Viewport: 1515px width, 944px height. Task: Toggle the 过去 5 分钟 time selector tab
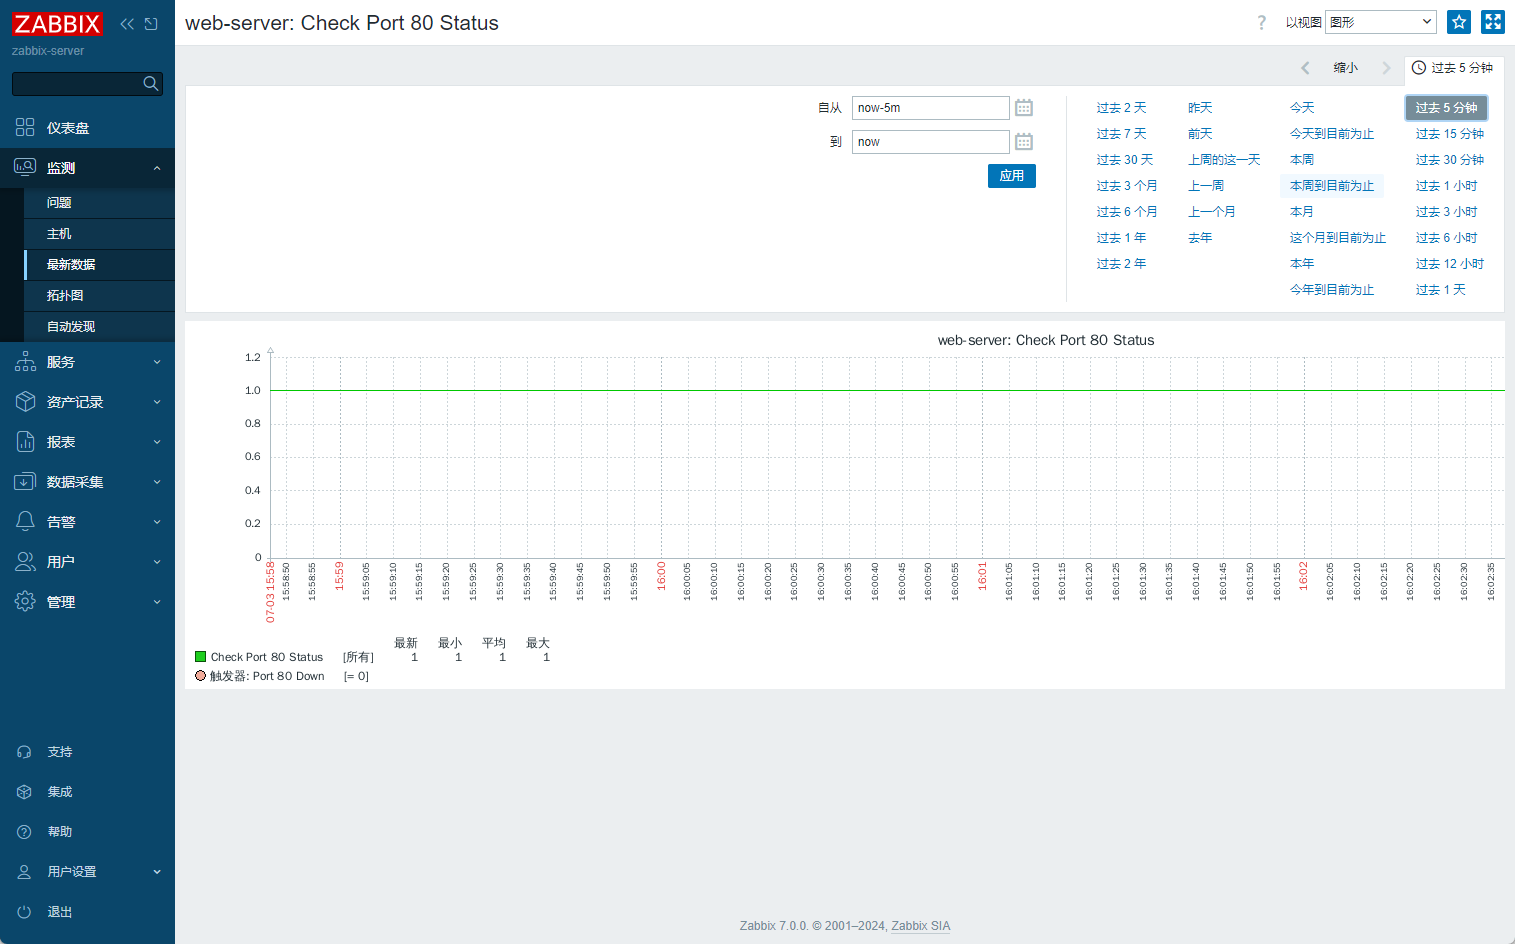click(x=1453, y=68)
